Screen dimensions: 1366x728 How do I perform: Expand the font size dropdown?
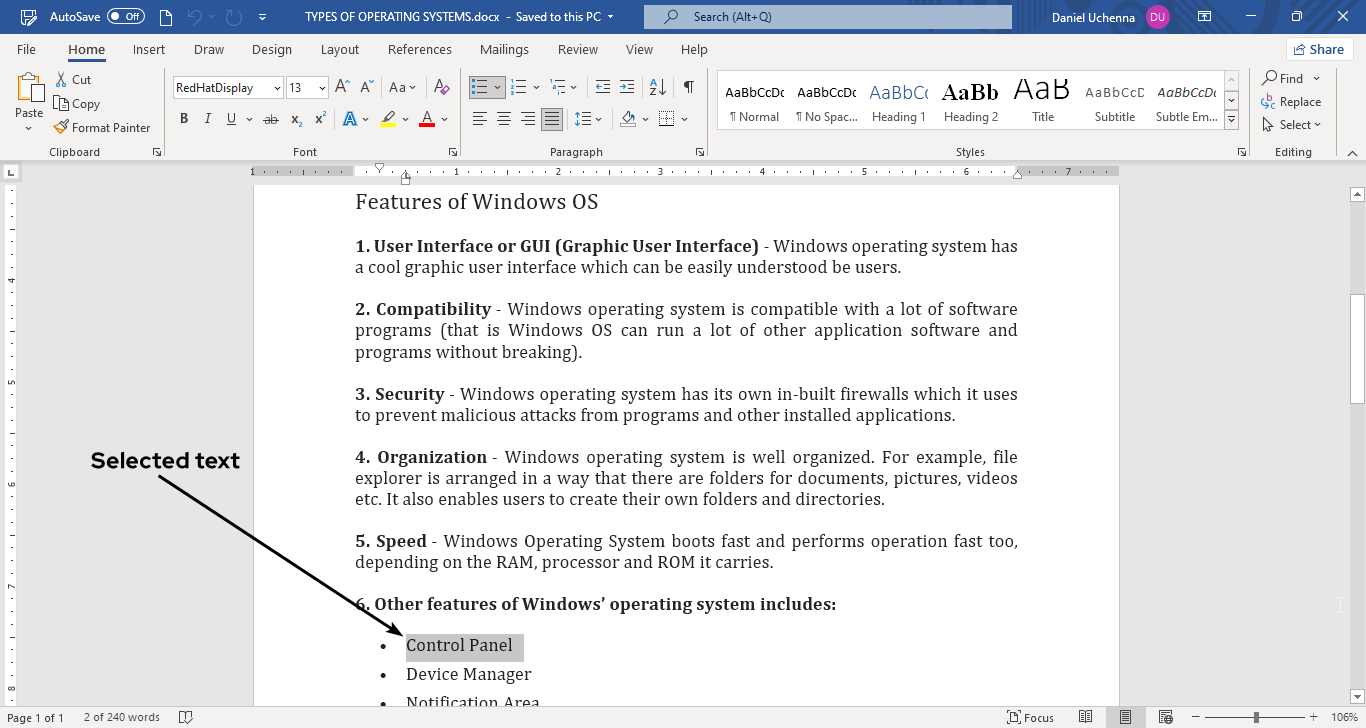point(322,88)
